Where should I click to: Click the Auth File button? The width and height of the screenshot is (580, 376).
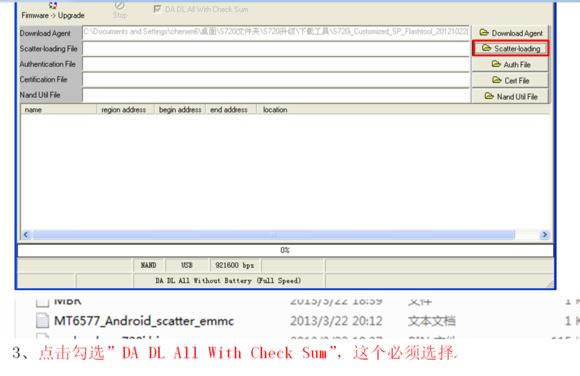511,64
